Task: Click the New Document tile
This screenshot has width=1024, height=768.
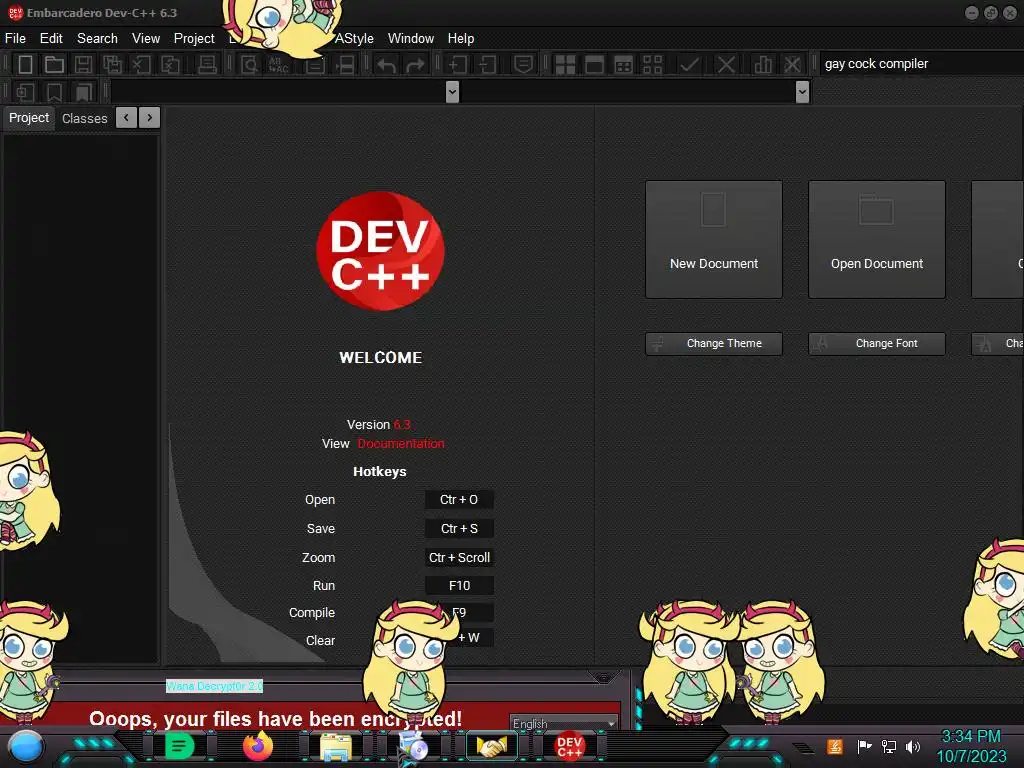Action: point(714,240)
